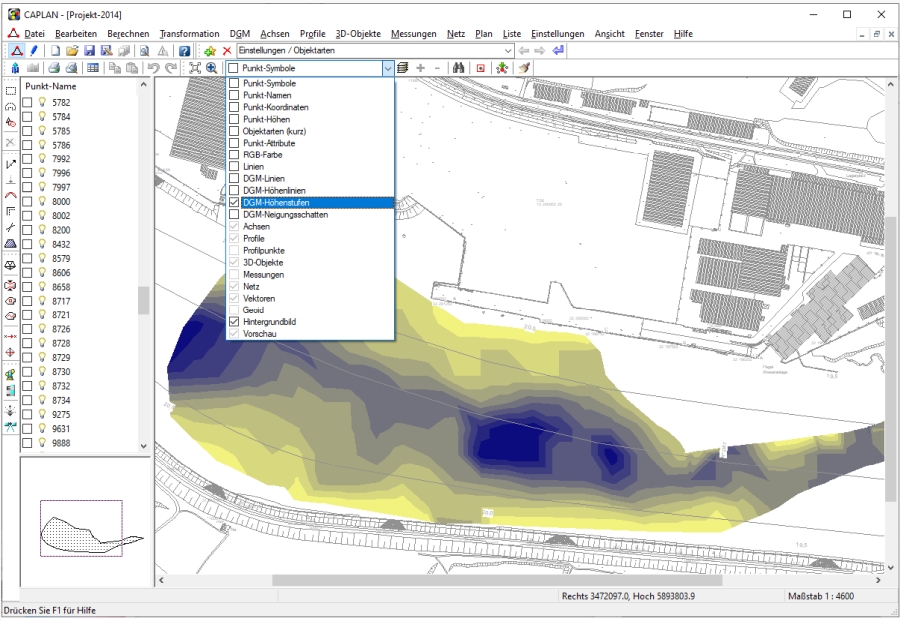Enable the DGM-Höhenlinien checkbox
Image resolution: width=900 pixels, height=621 pixels.
click(x=234, y=191)
